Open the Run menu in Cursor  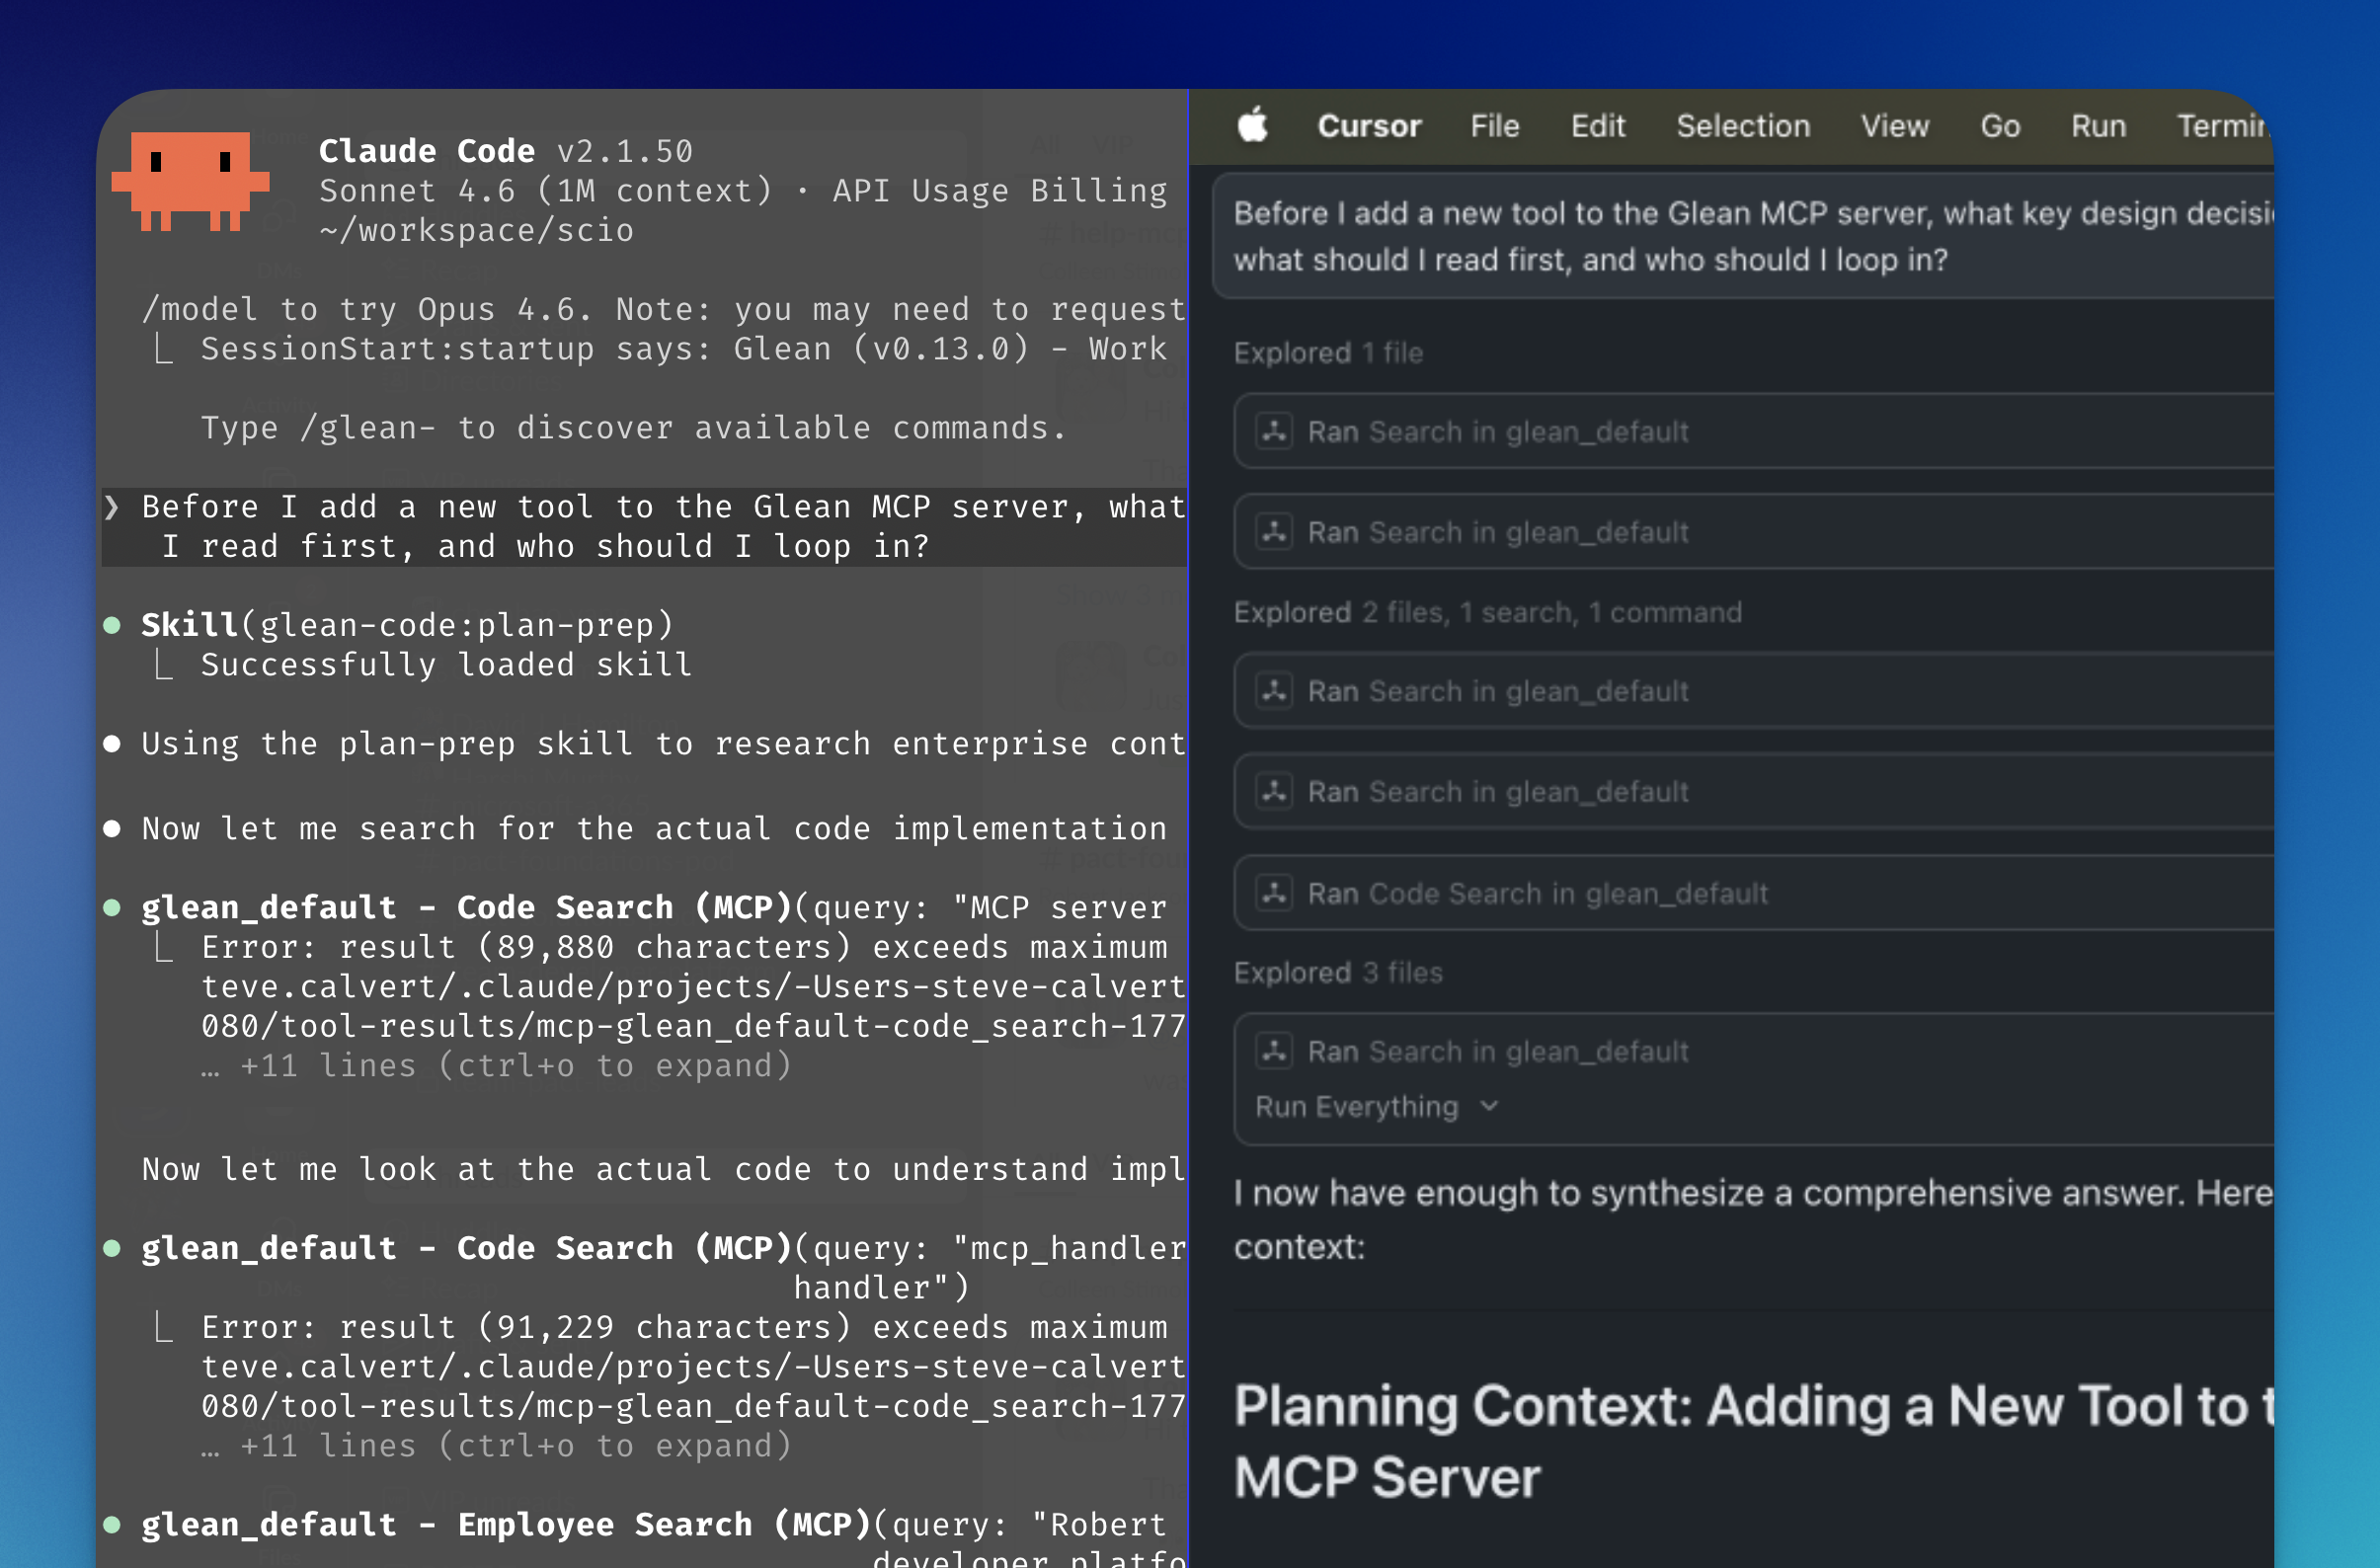click(x=2097, y=126)
